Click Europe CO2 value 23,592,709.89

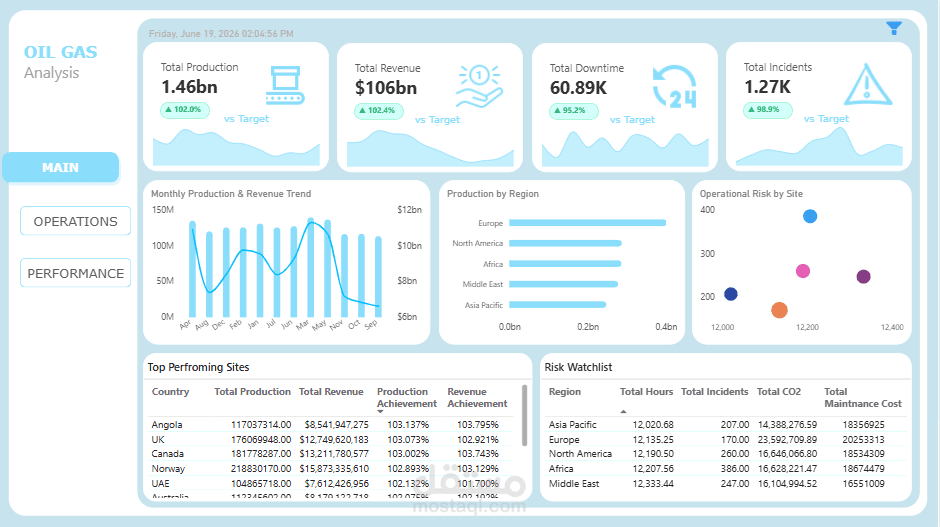[x=787, y=439]
